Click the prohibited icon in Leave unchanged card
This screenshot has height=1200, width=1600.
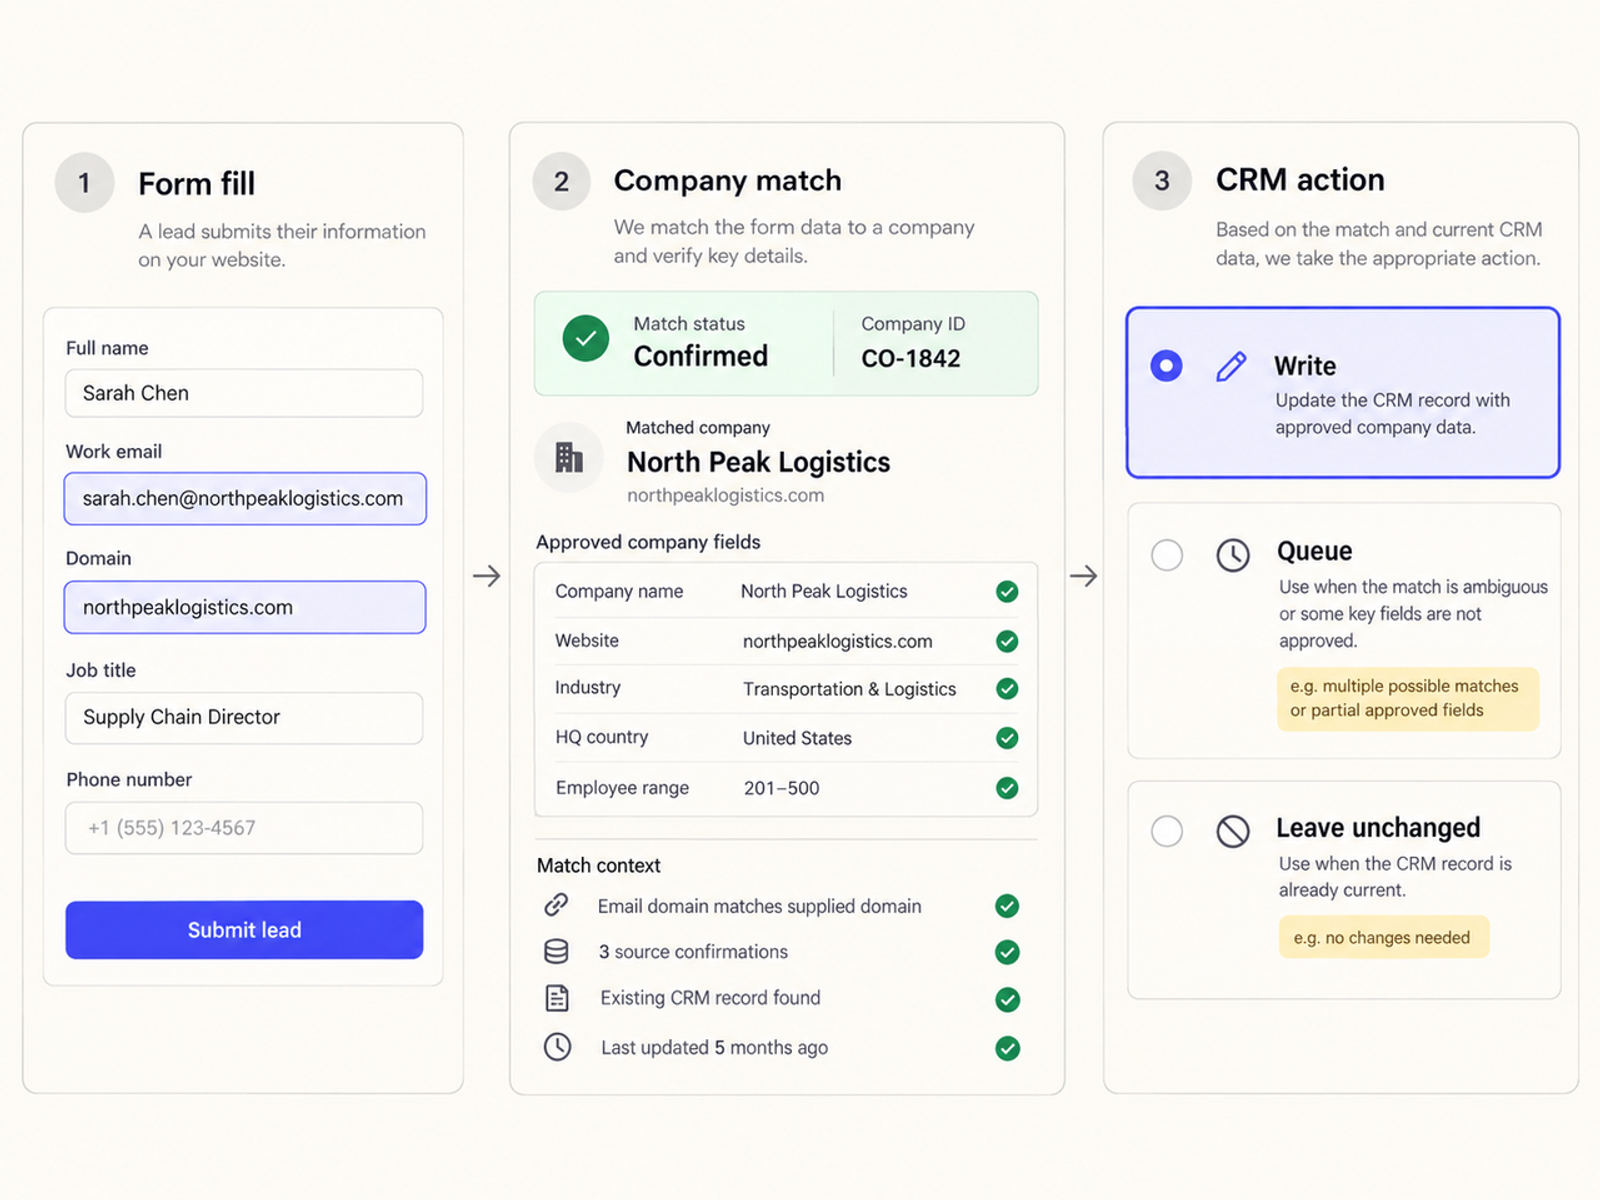[1233, 831]
